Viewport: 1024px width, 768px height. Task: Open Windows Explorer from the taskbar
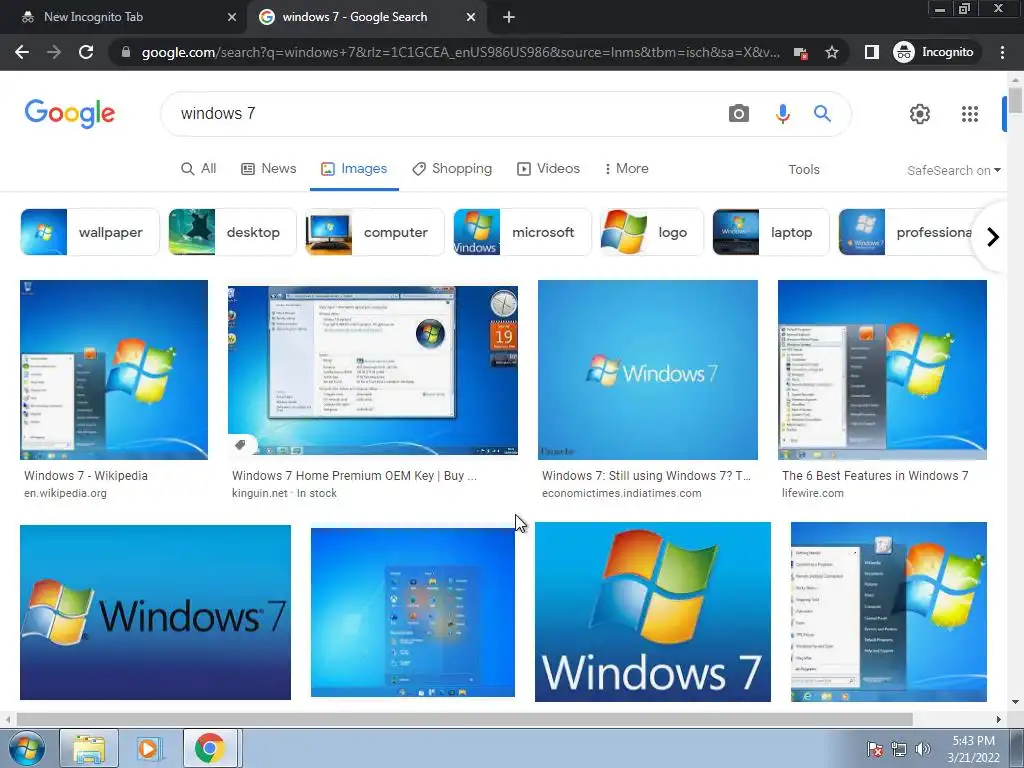[x=89, y=748]
